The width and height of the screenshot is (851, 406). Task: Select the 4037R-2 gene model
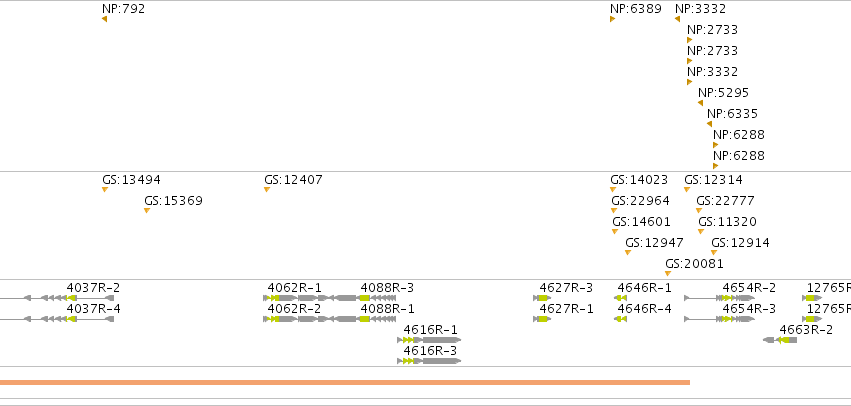[57, 298]
